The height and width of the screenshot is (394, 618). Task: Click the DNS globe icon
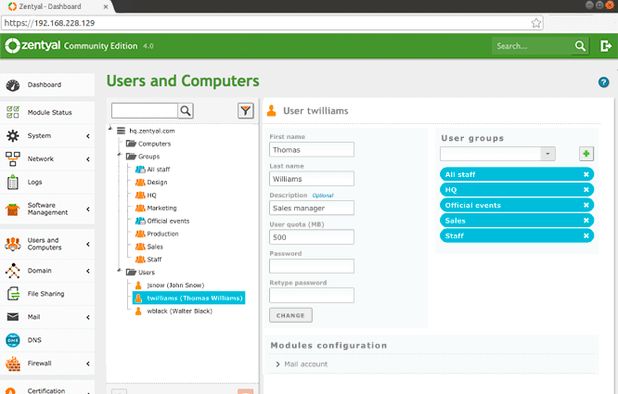tap(13, 340)
